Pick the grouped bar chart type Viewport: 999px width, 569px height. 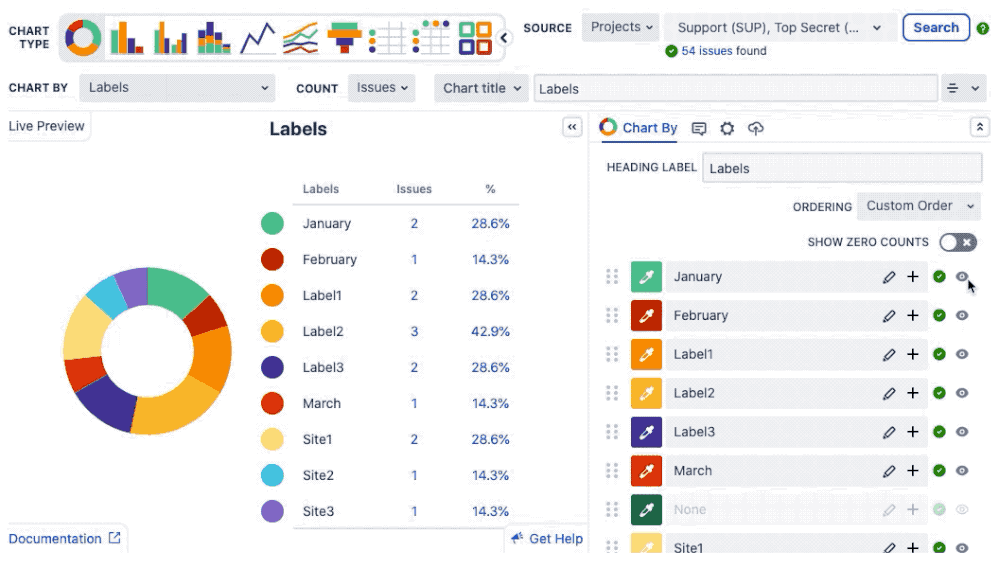(x=170, y=38)
